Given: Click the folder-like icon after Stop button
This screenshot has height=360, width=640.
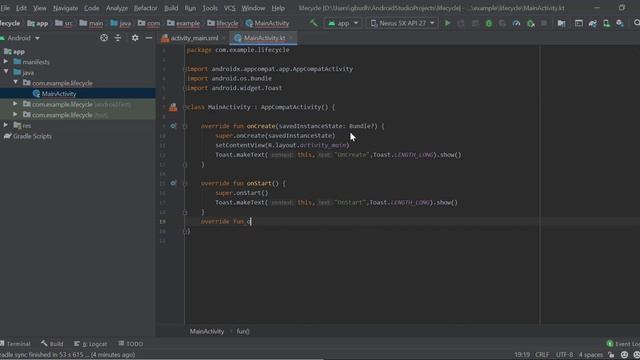Looking at the screenshot, I should [562, 23].
